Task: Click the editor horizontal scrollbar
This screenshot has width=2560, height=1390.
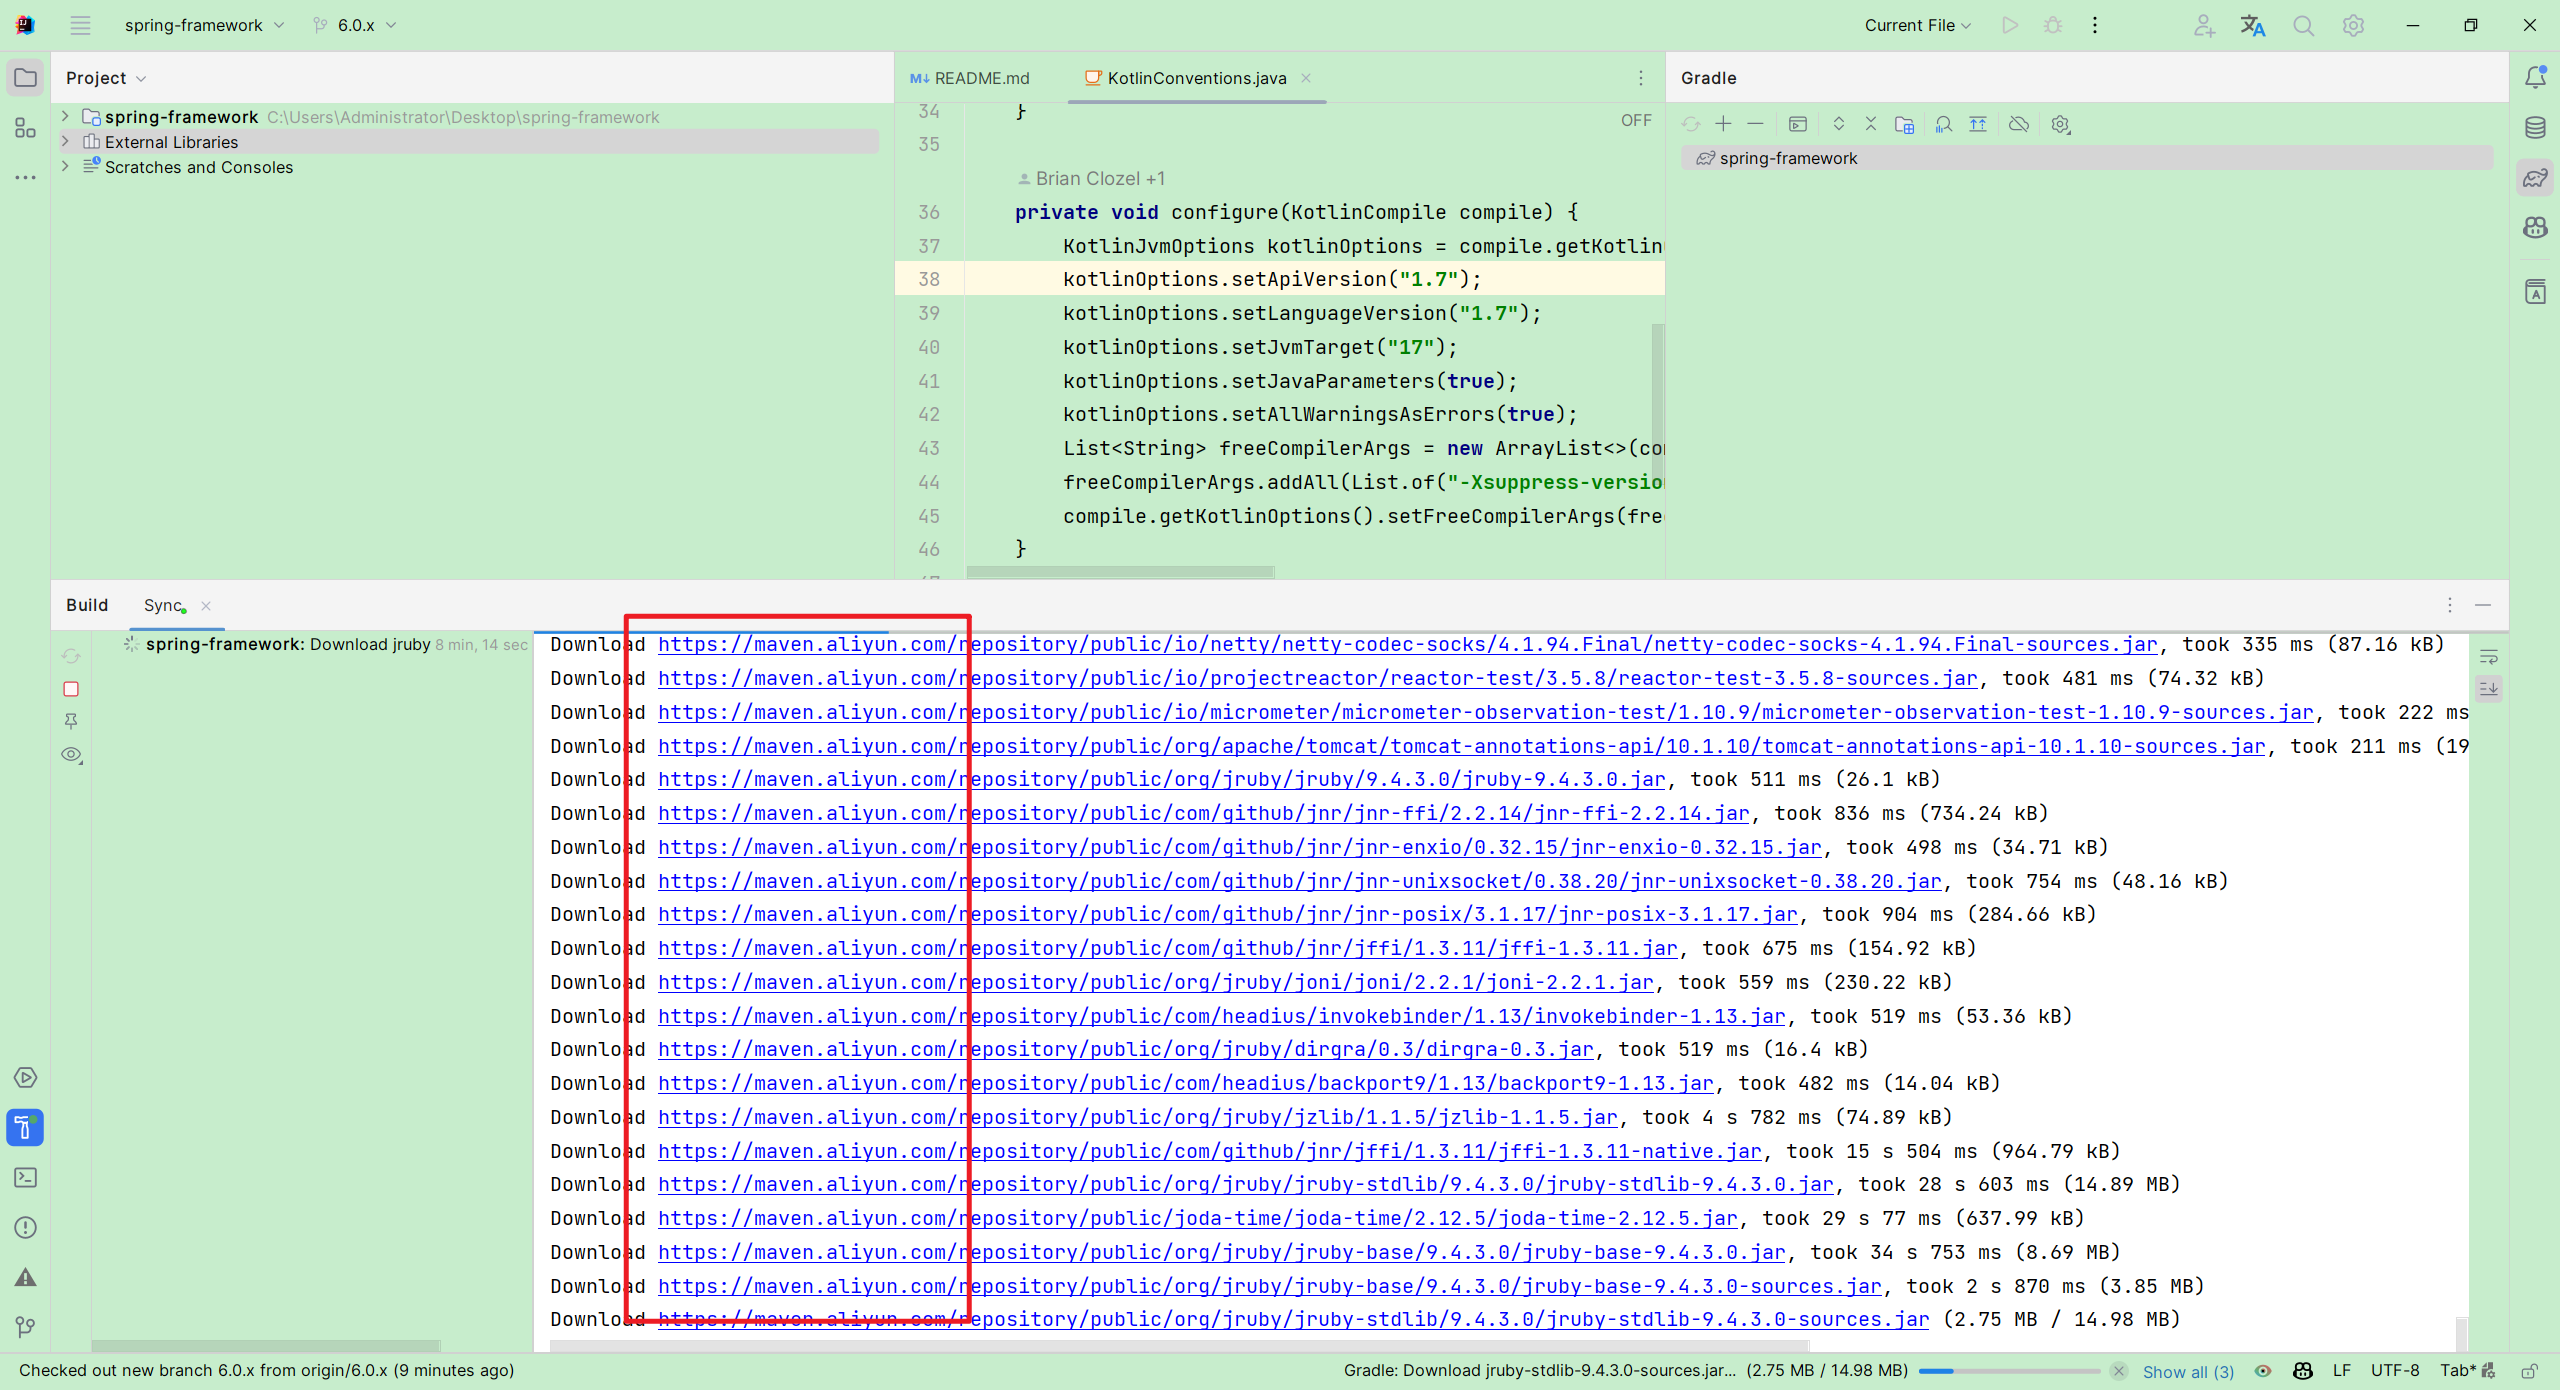Action: pyautogui.click(x=1120, y=572)
